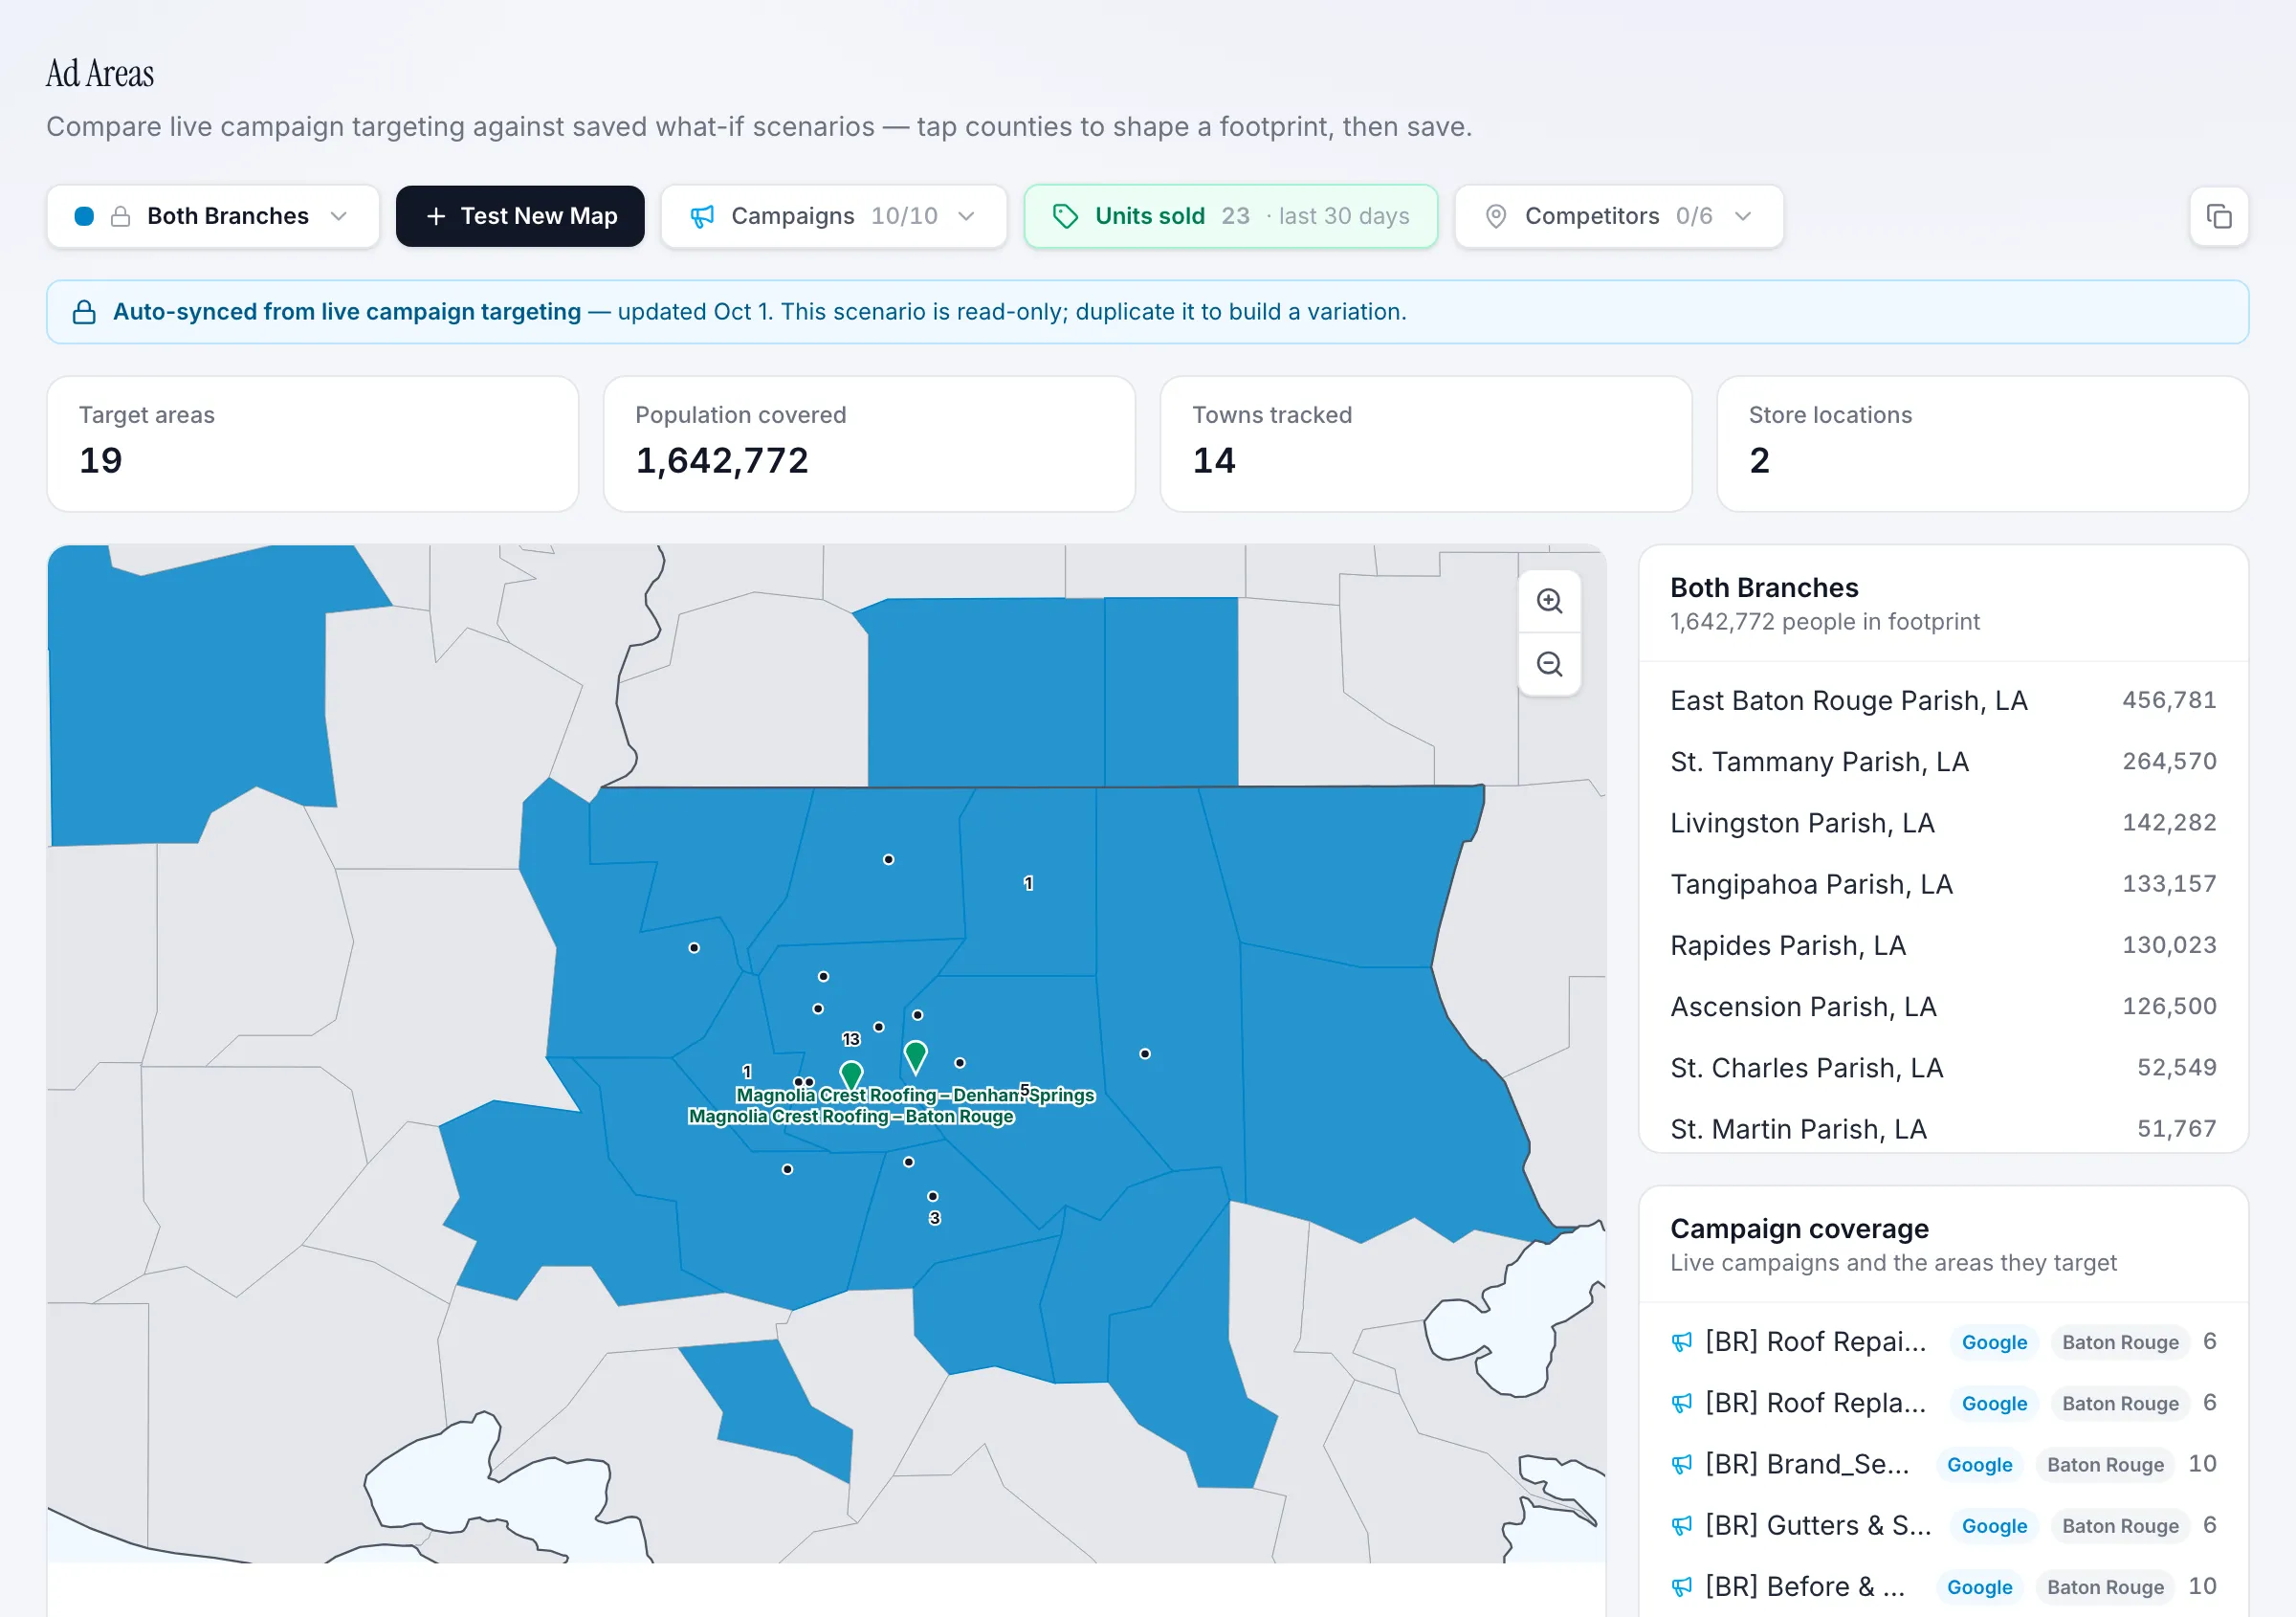Click megaphone icon beside [BR] Brand_Se...
Image resolution: width=2296 pixels, height=1617 pixels.
(1682, 1464)
